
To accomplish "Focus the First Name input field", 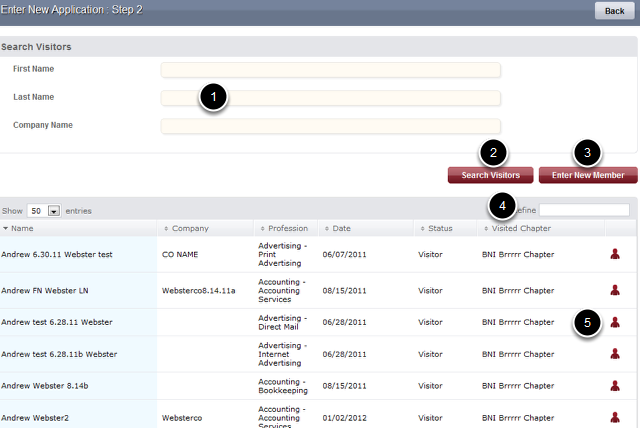I will (x=330, y=70).
